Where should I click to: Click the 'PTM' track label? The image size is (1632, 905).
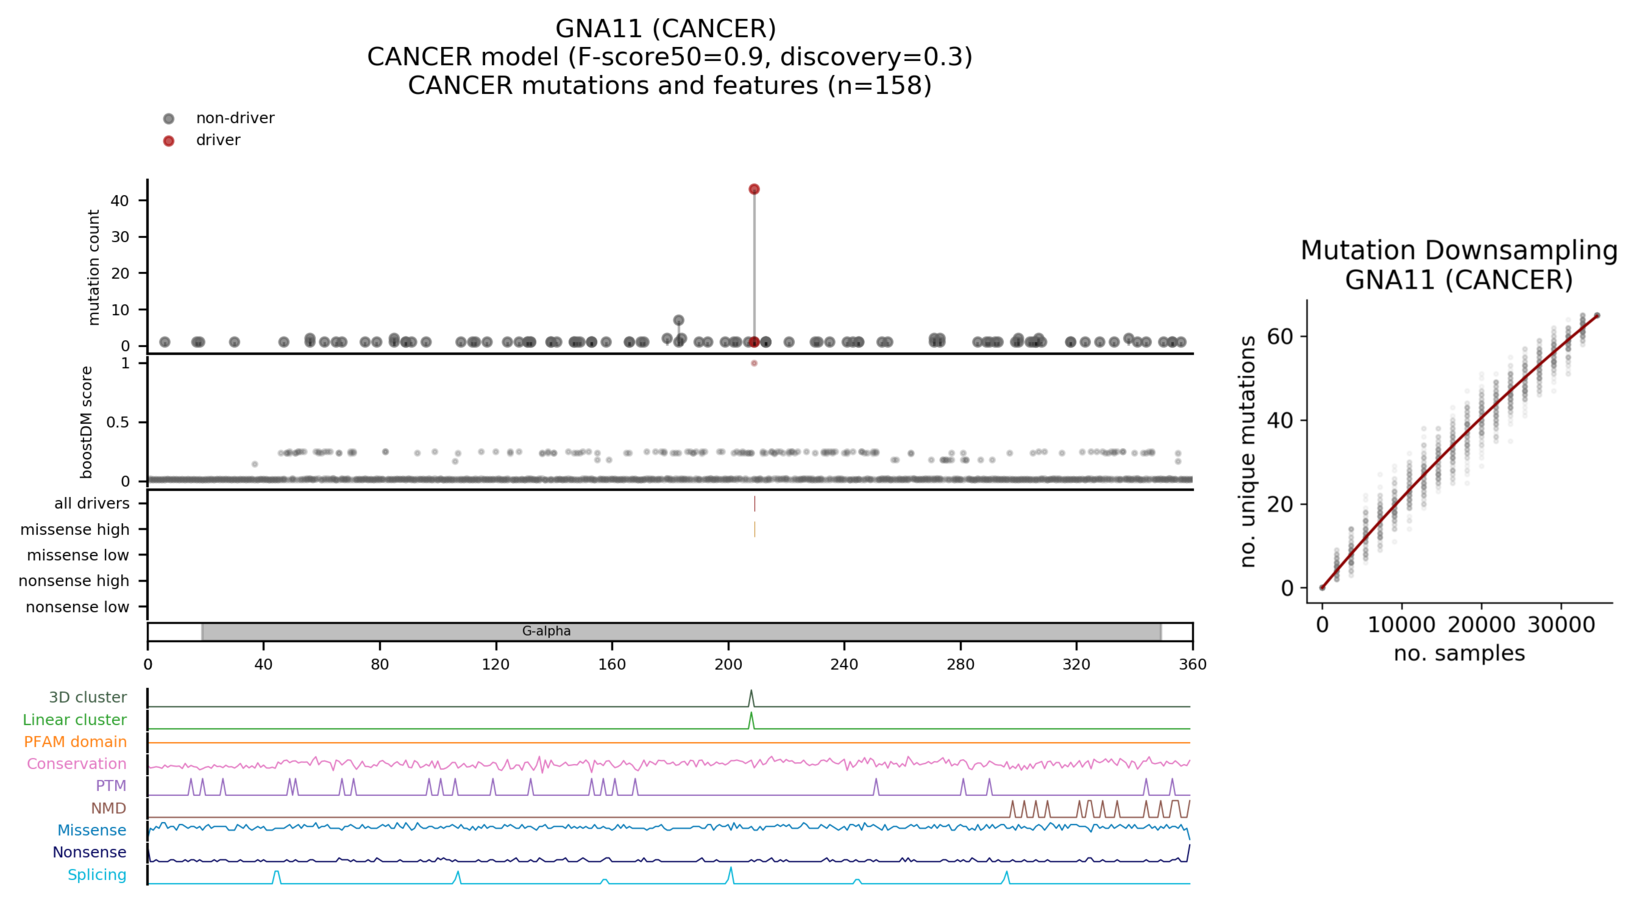111,786
